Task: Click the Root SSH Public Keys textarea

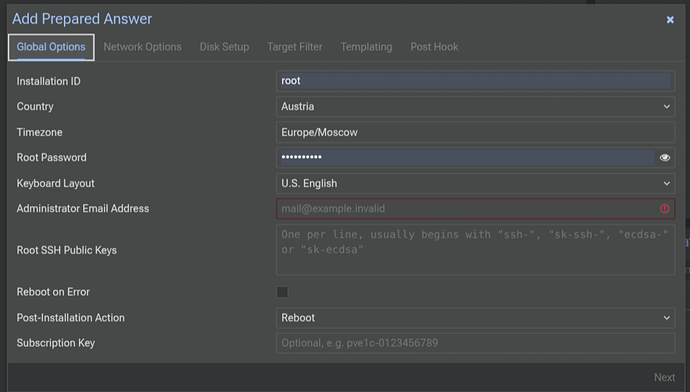Action: pyautogui.click(x=475, y=250)
